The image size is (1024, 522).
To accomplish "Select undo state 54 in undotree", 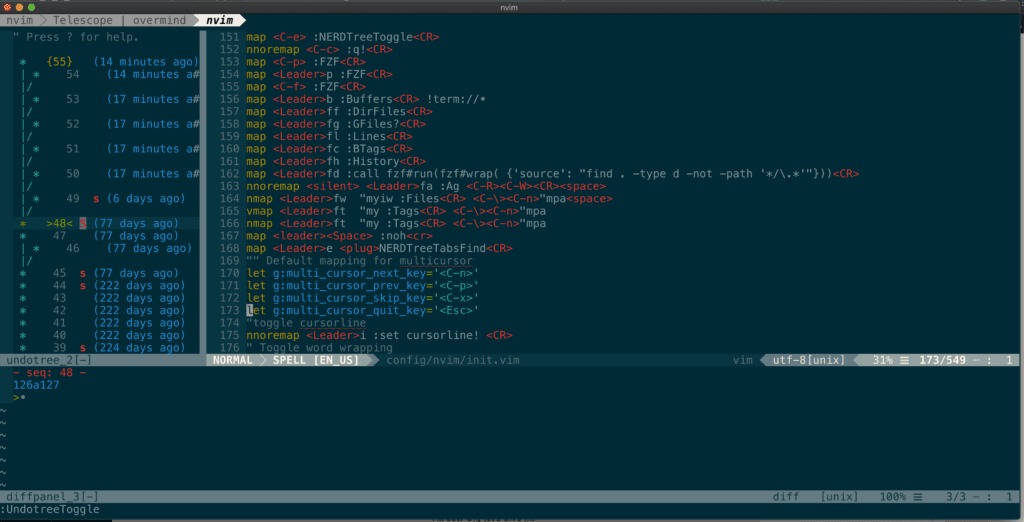I will pyautogui.click(x=72, y=74).
